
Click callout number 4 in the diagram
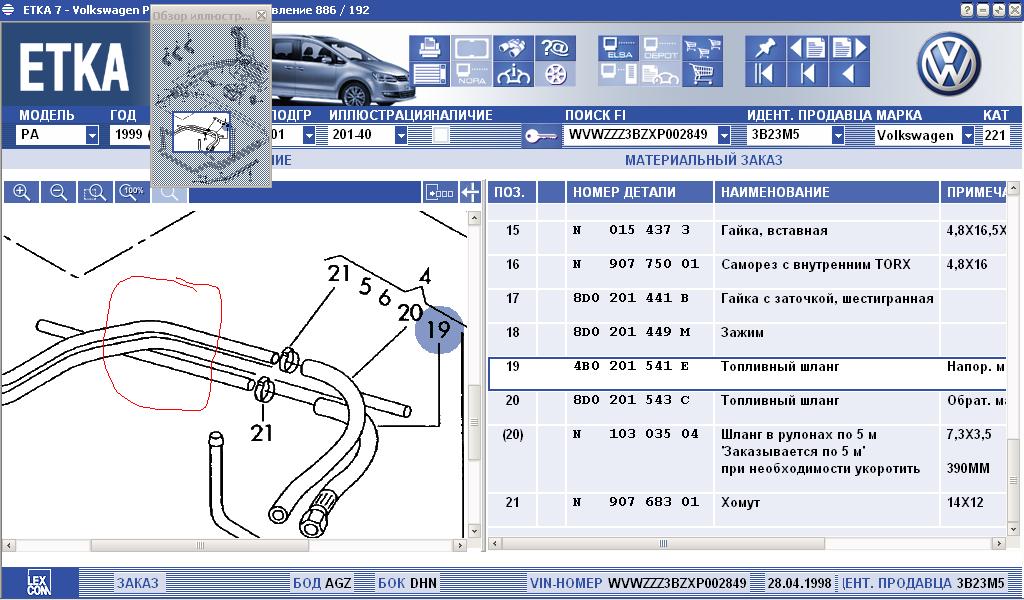(425, 277)
